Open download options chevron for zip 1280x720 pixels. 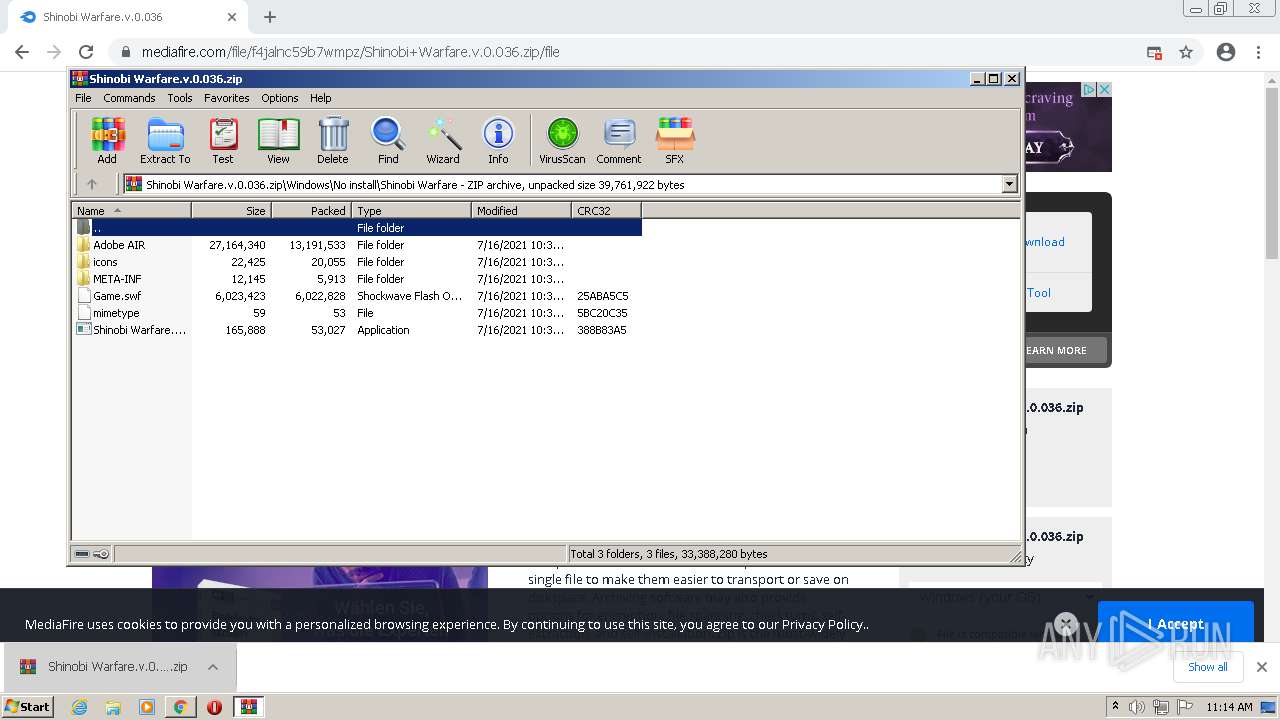tap(213, 667)
